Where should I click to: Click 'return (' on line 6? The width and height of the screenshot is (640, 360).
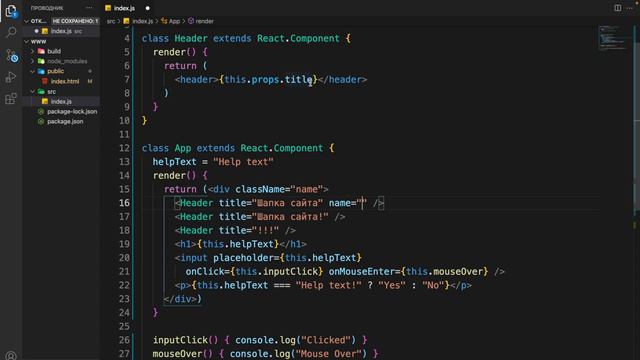pyautogui.click(x=186, y=66)
